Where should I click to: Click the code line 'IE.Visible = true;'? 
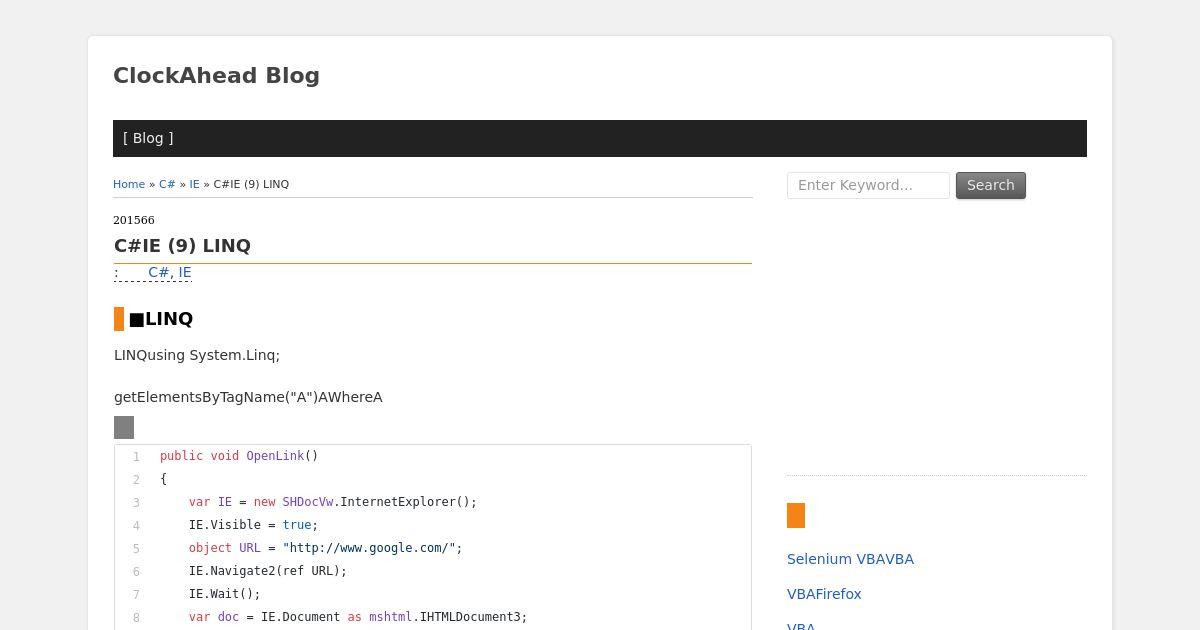point(253,525)
